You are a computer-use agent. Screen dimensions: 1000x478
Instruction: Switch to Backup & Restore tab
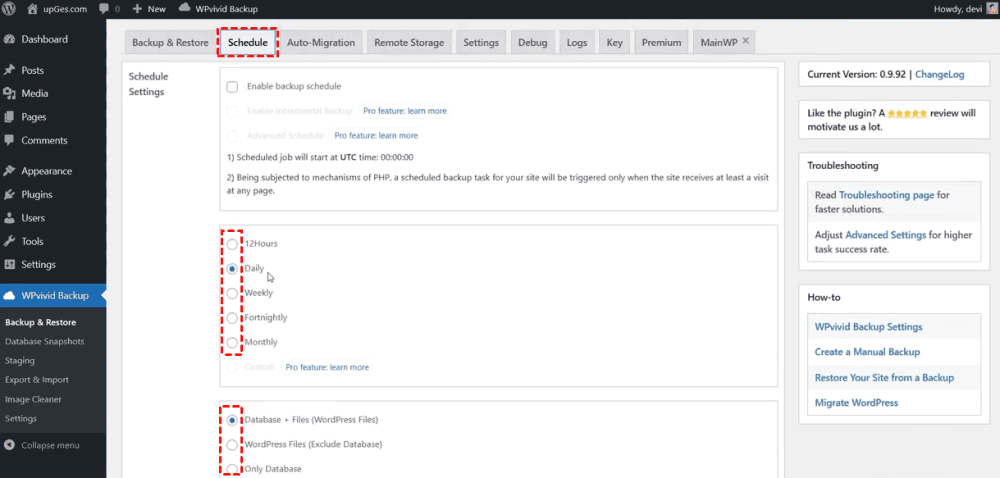coord(170,43)
